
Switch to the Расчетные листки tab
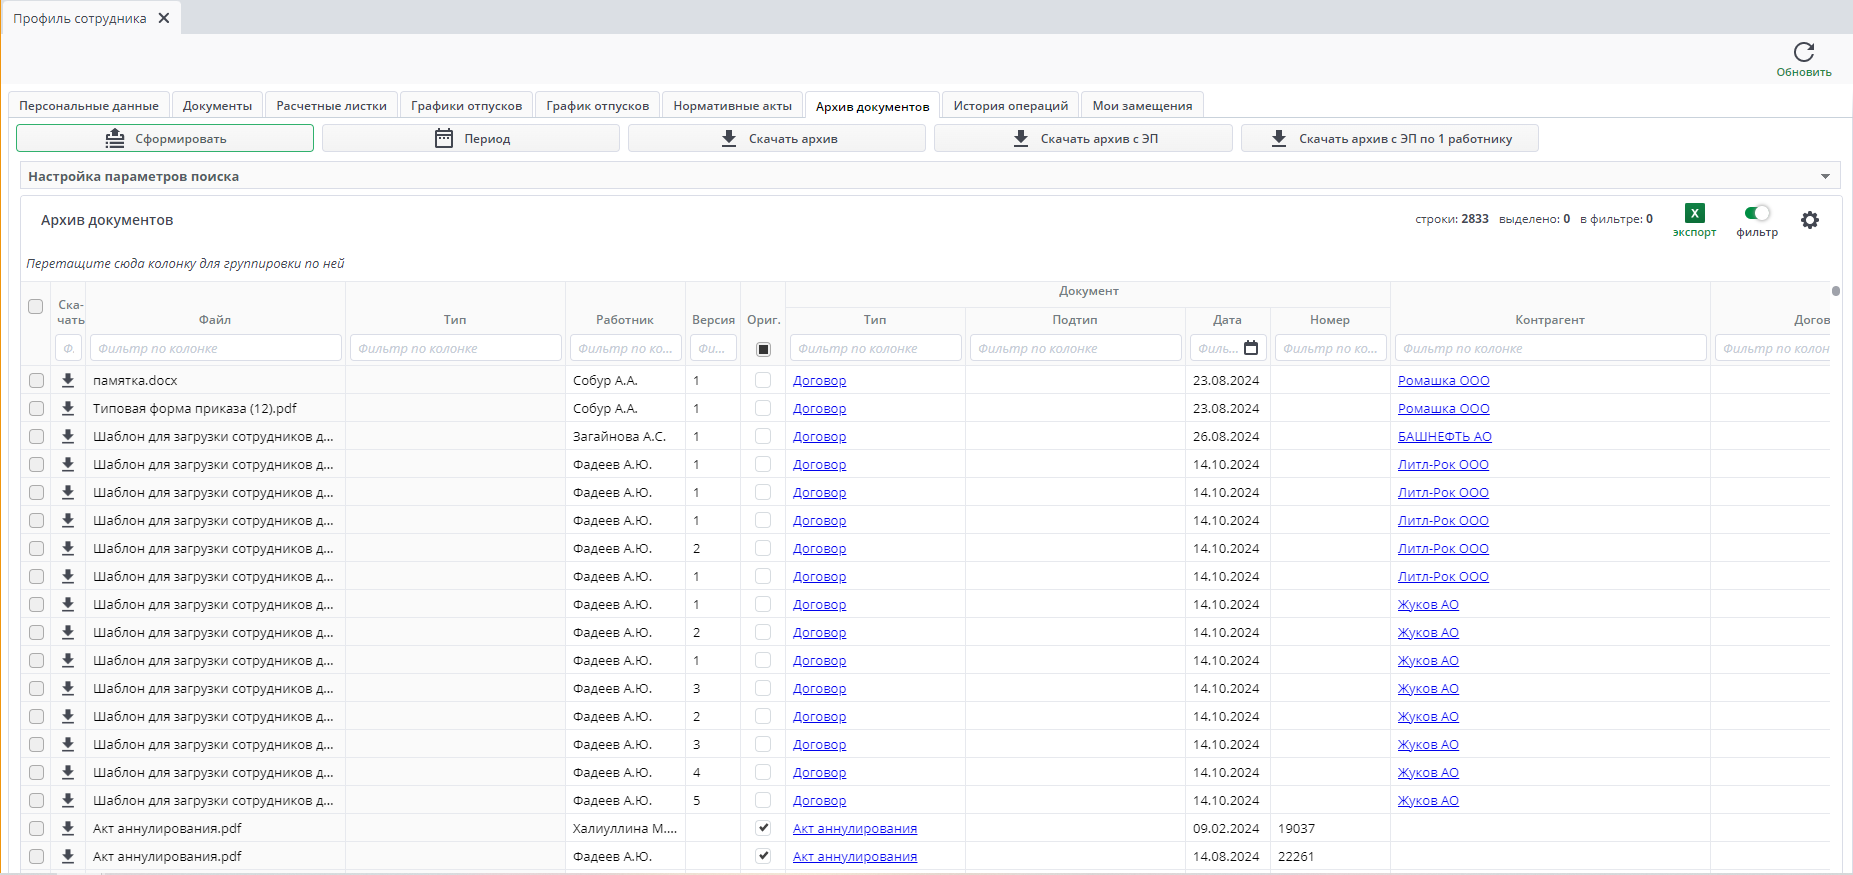[x=331, y=106]
